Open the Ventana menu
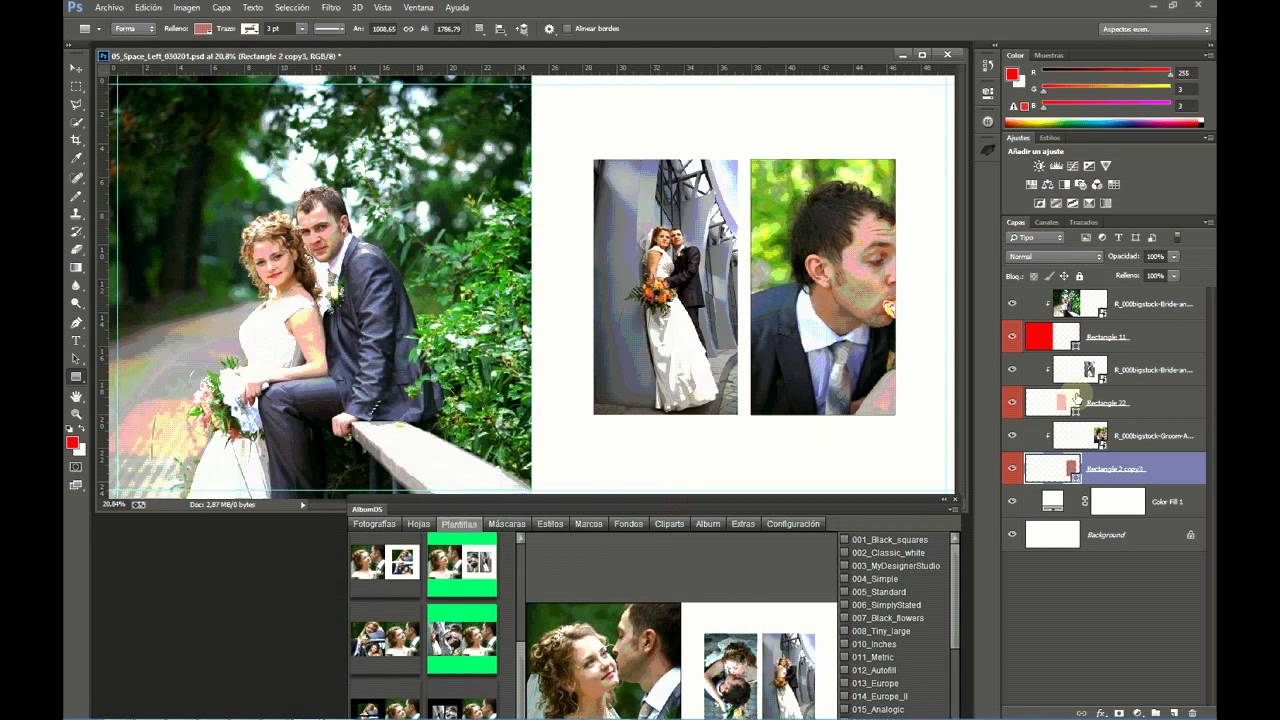1280x720 pixels. coord(418,7)
